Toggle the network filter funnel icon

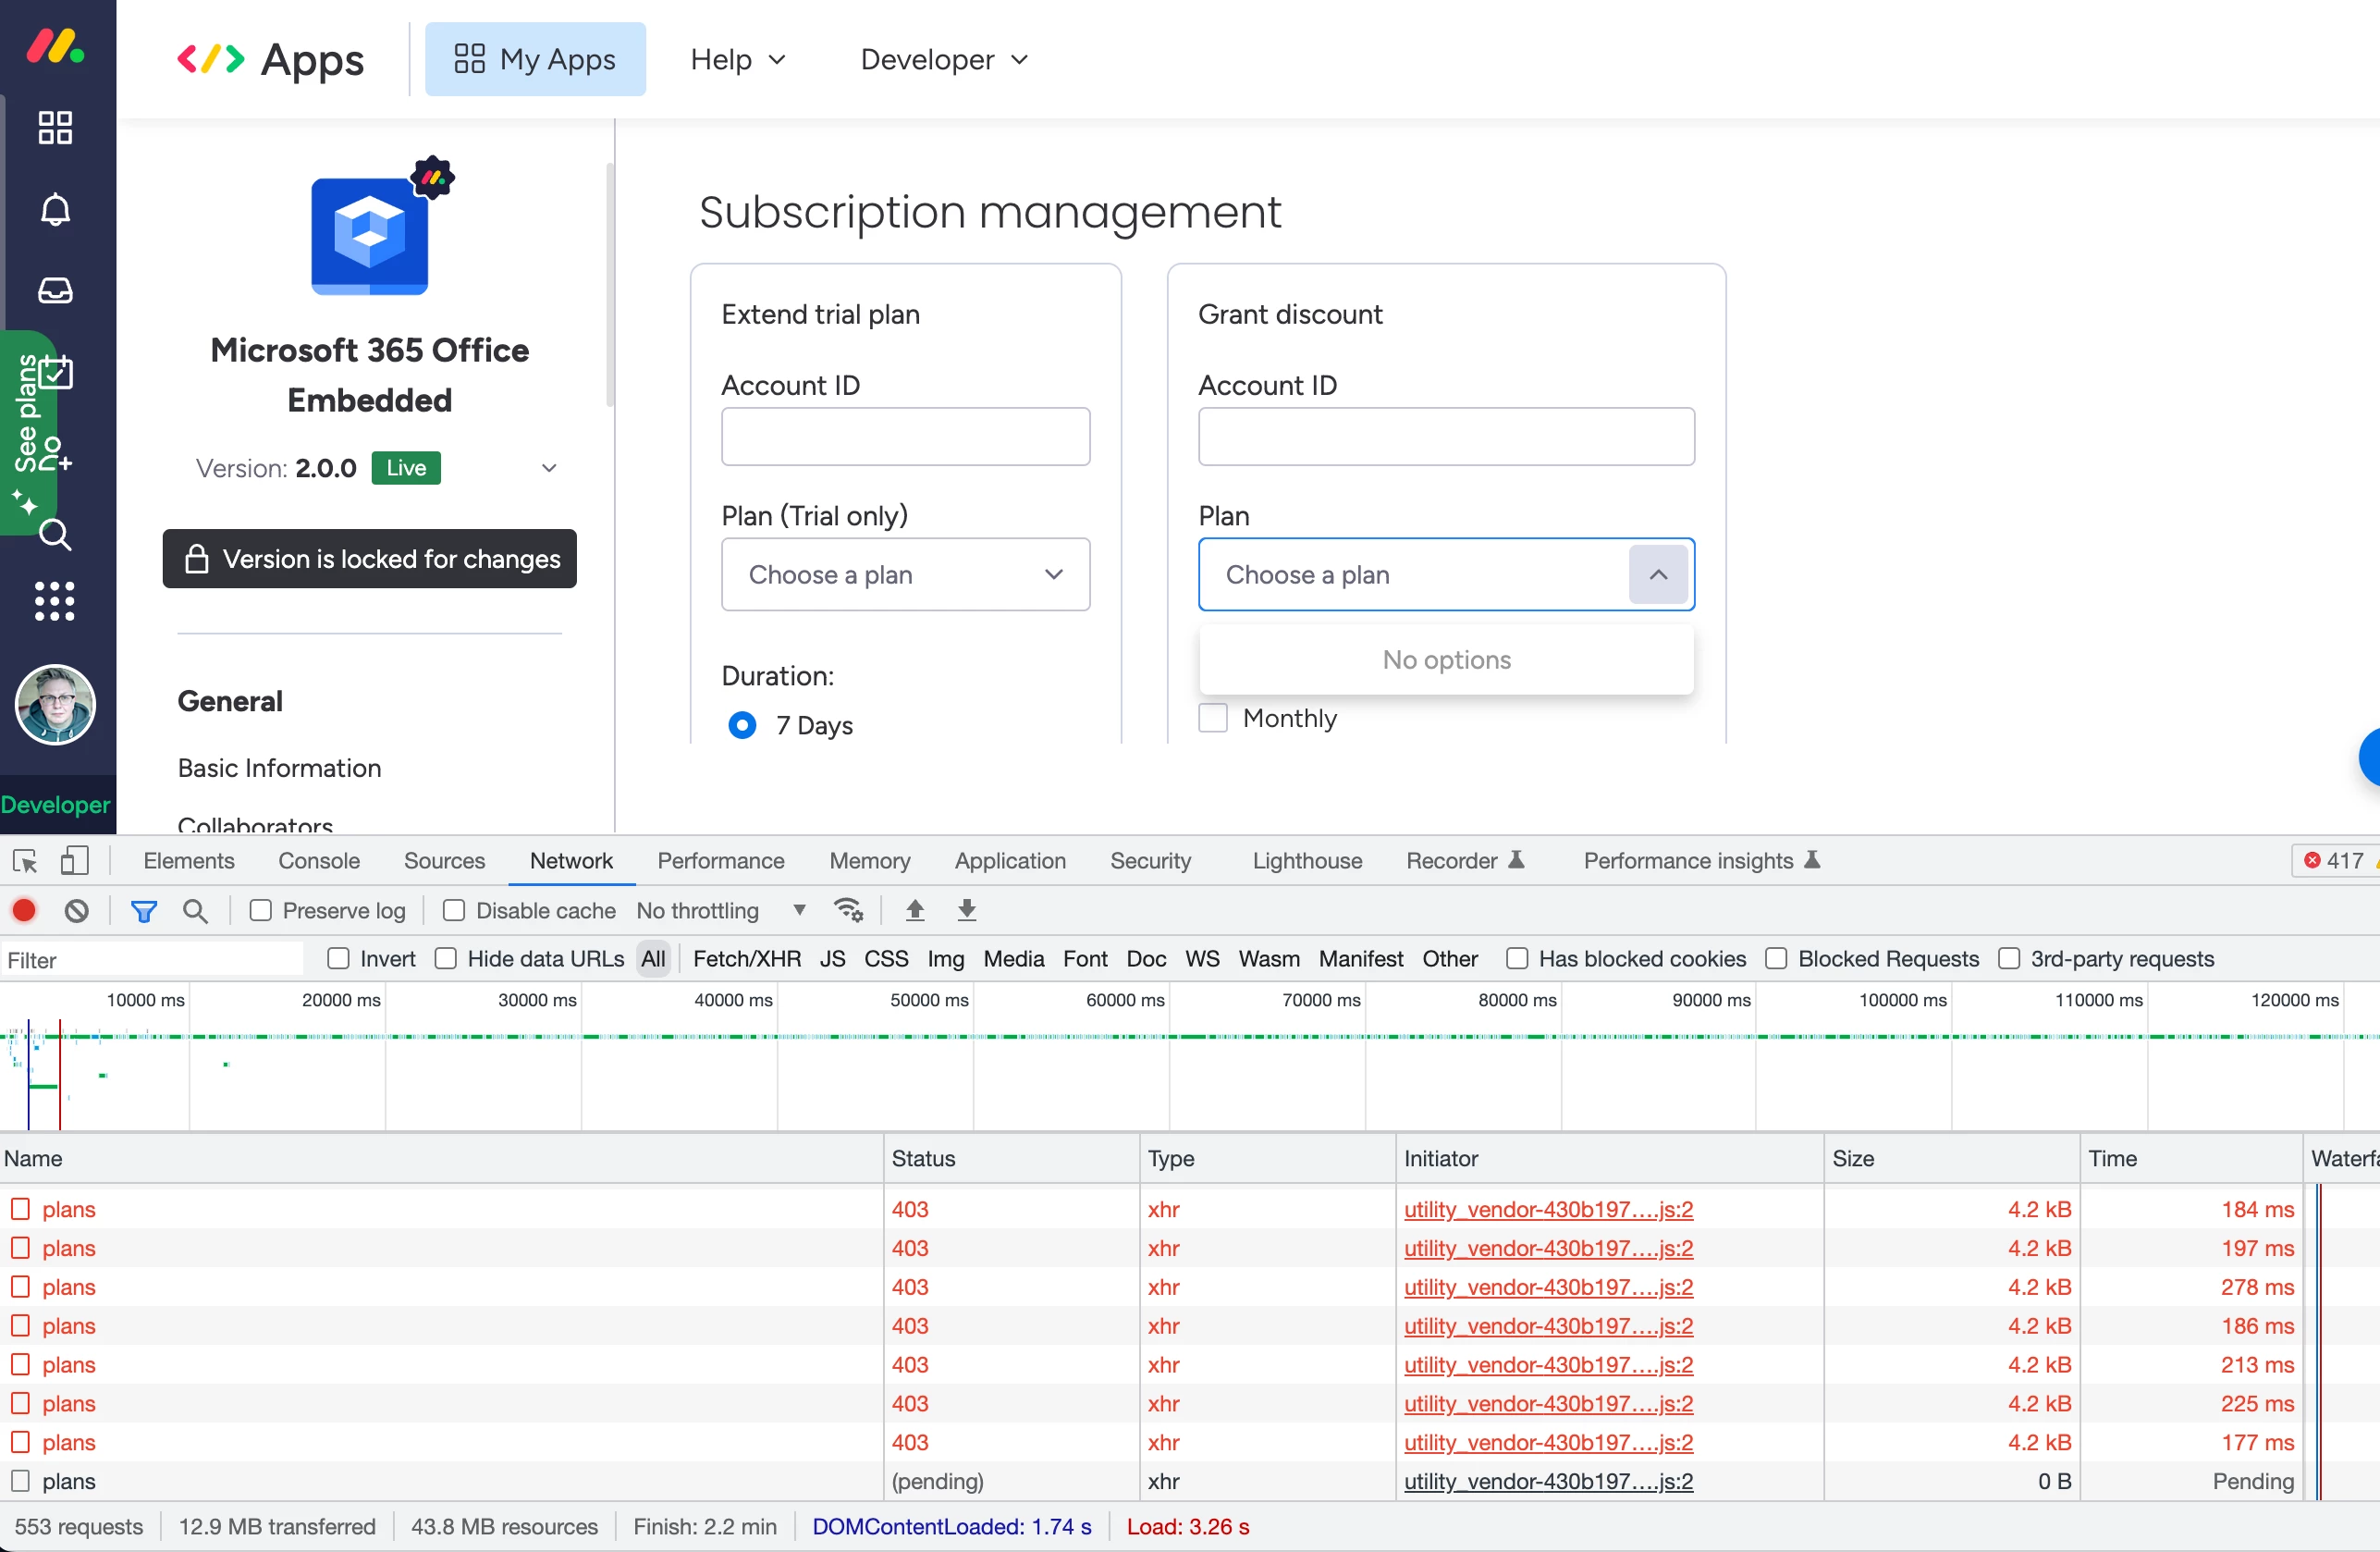(x=144, y=910)
